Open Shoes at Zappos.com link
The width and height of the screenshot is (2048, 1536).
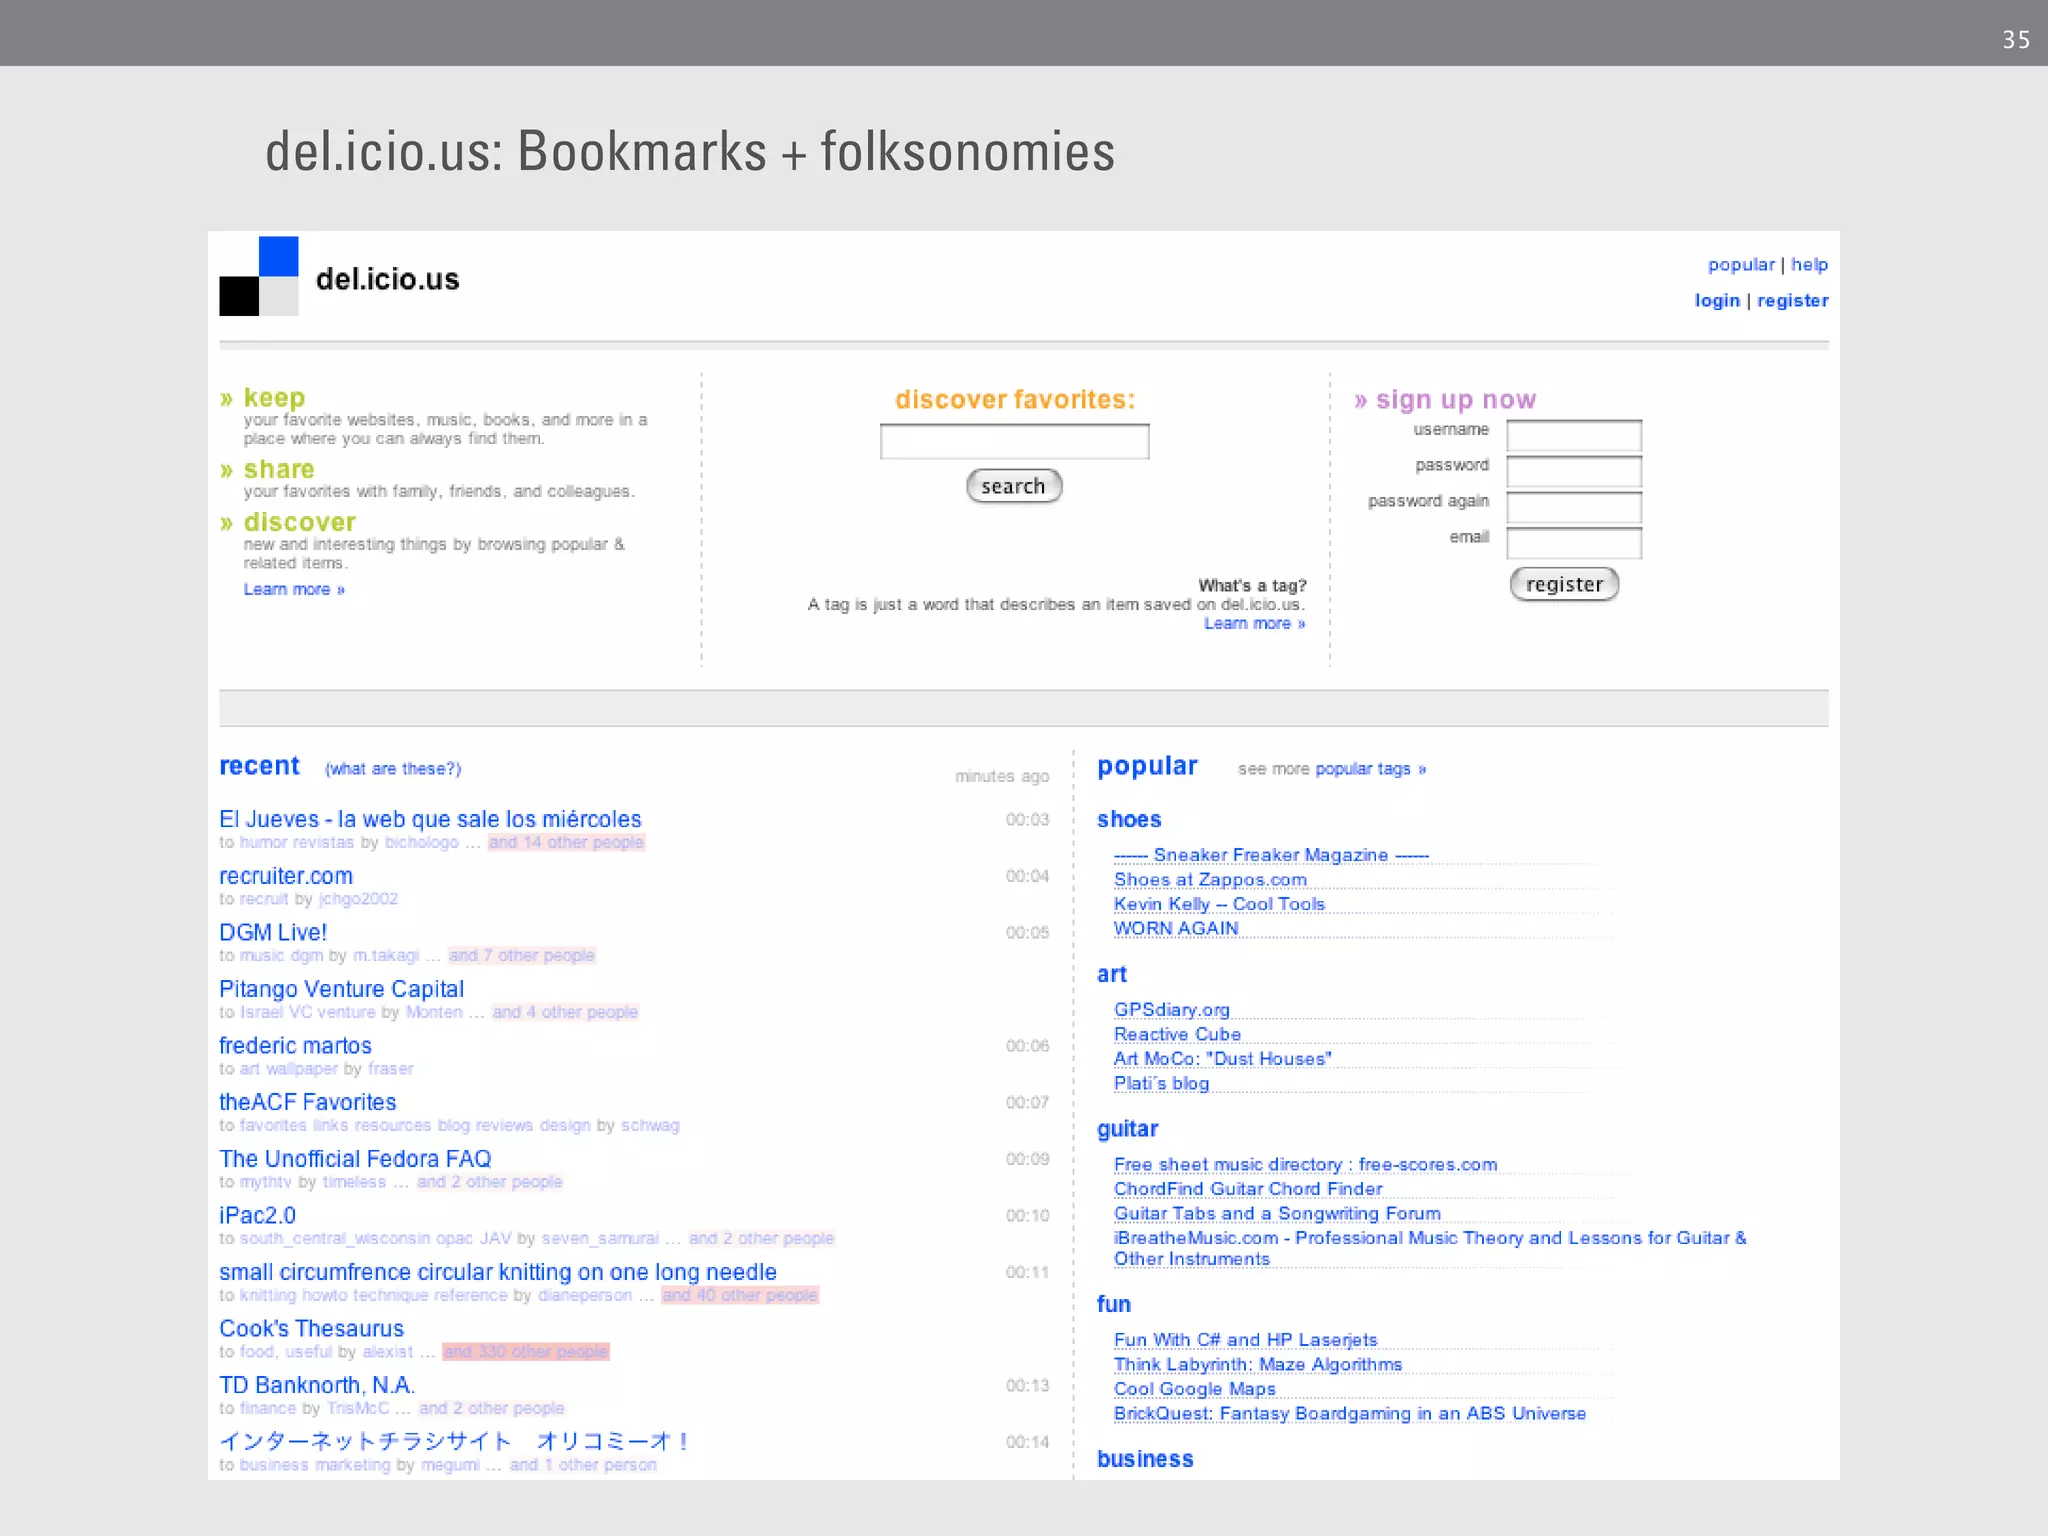click(1210, 880)
